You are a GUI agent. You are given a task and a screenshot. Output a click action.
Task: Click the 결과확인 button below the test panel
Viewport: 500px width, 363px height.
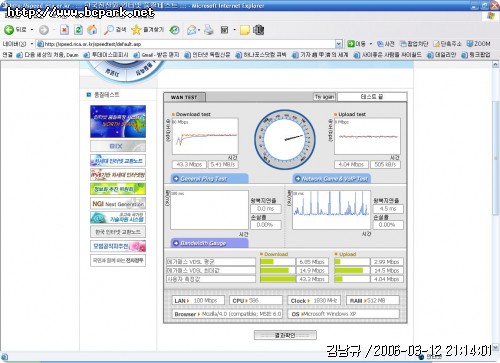tap(285, 335)
